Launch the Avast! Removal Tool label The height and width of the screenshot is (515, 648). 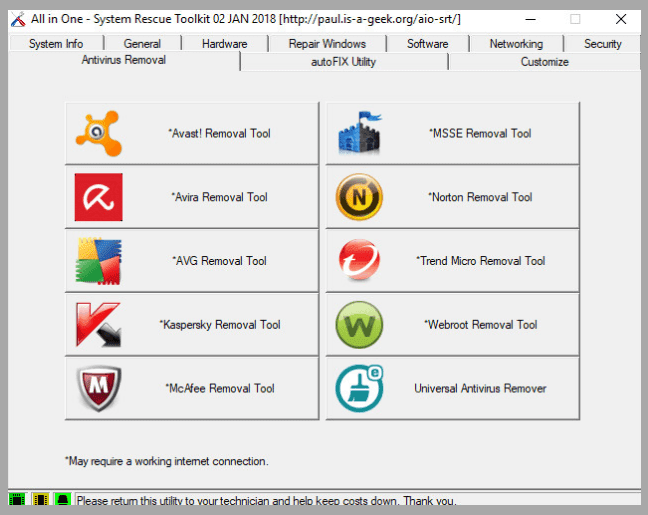click(219, 134)
